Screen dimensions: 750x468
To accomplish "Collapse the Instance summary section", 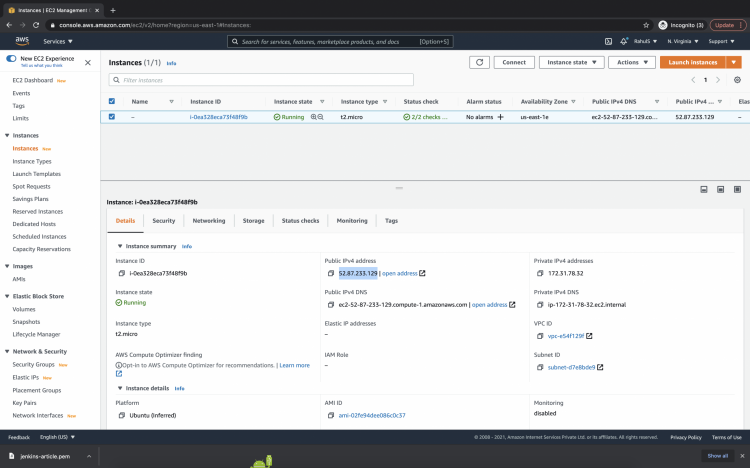I will 120,246.
